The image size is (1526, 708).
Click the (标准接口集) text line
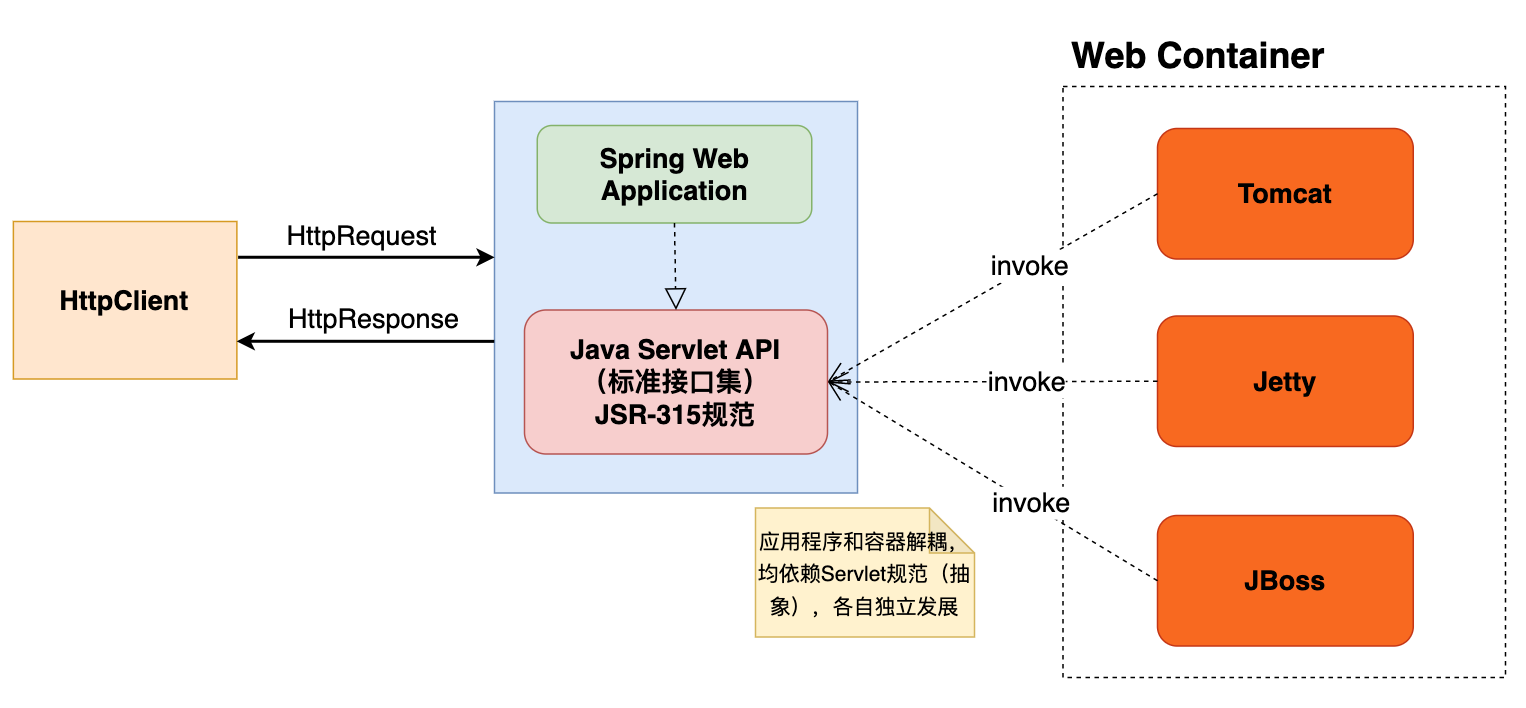(x=674, y=383)
